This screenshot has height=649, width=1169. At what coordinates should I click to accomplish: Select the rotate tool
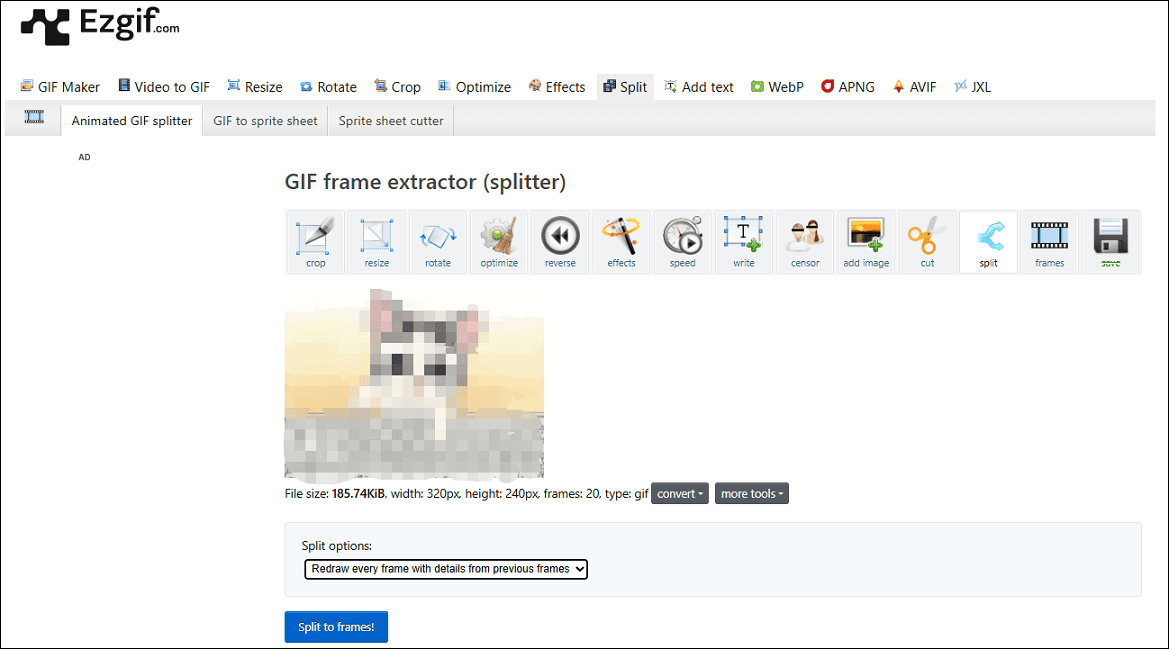[x=437, y=241]
